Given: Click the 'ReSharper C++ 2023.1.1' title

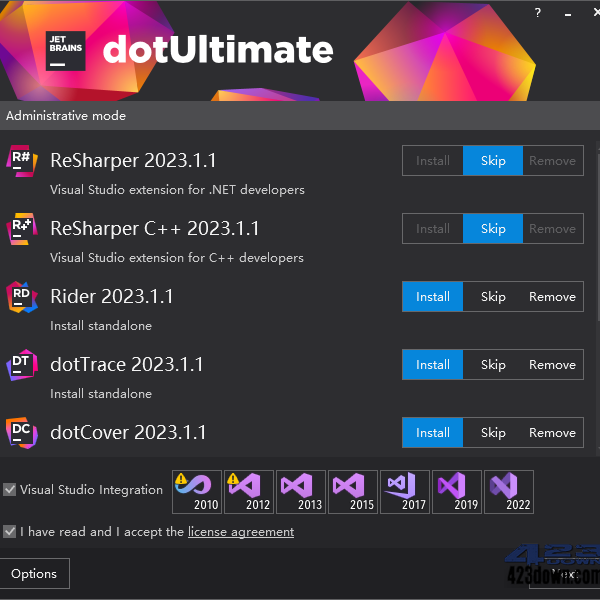Looking at the screenshot, I should [155, 228].
